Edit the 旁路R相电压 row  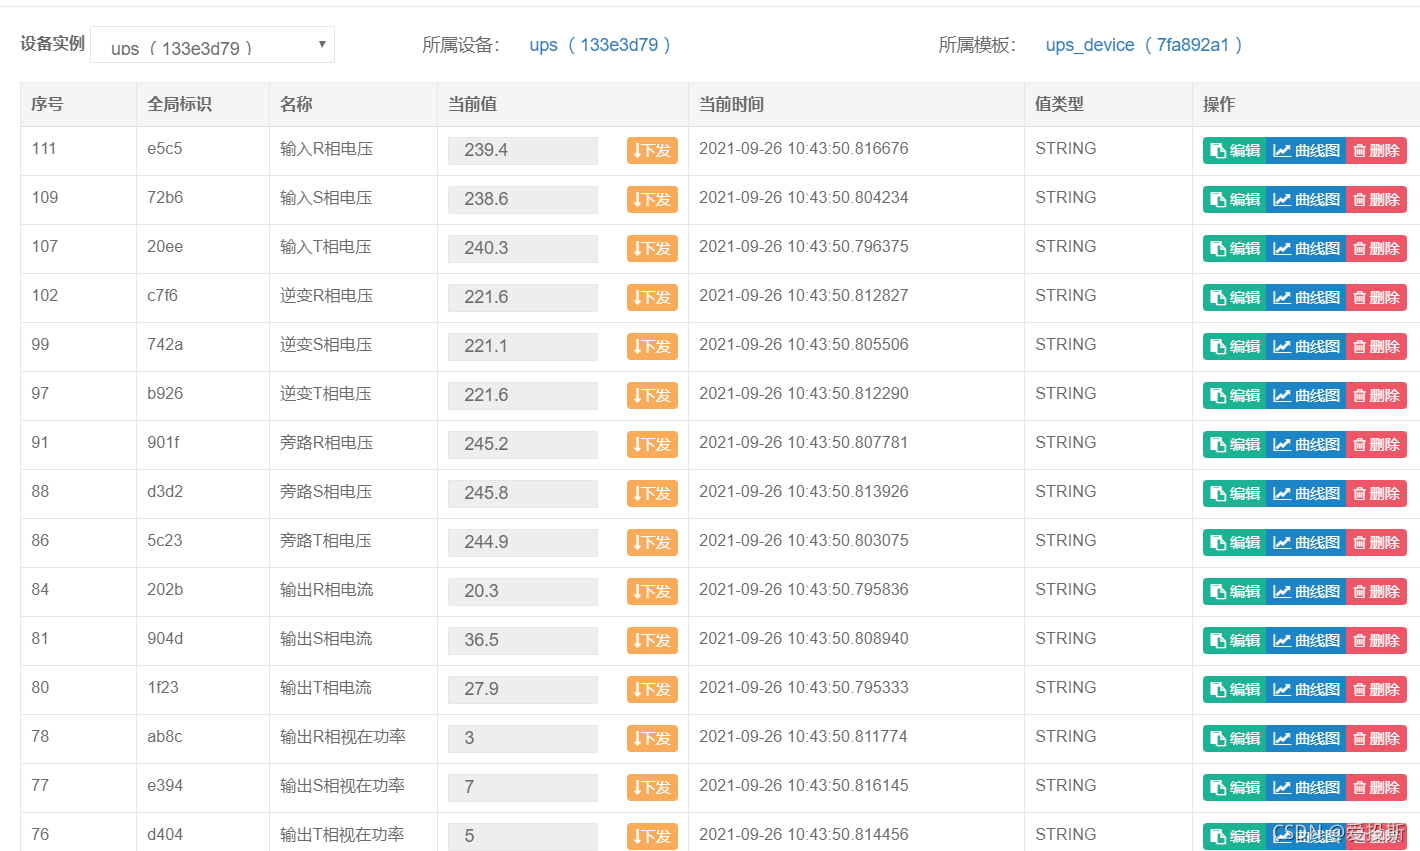(x=1235, y=444)
